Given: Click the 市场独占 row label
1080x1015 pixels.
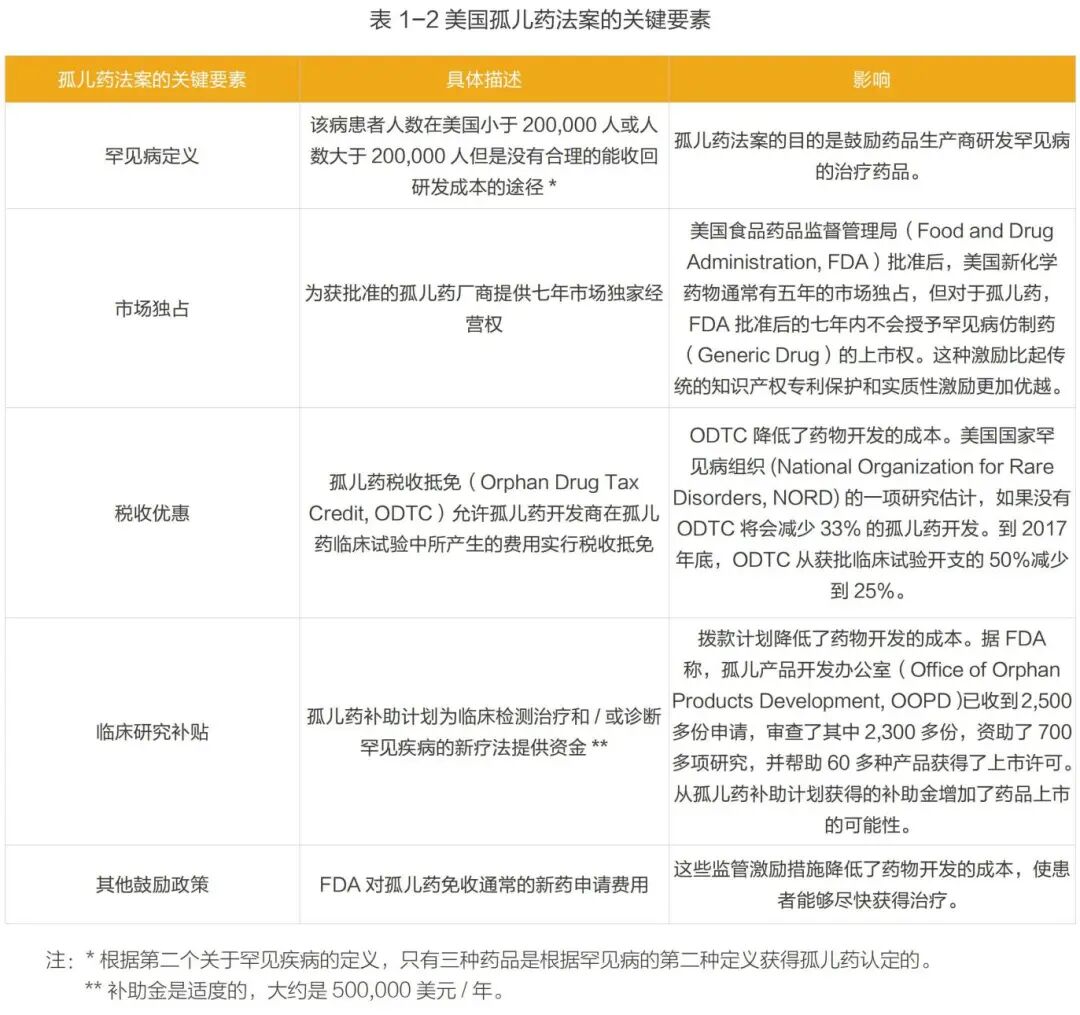Looking at the screenshot, I should point(152,308).
